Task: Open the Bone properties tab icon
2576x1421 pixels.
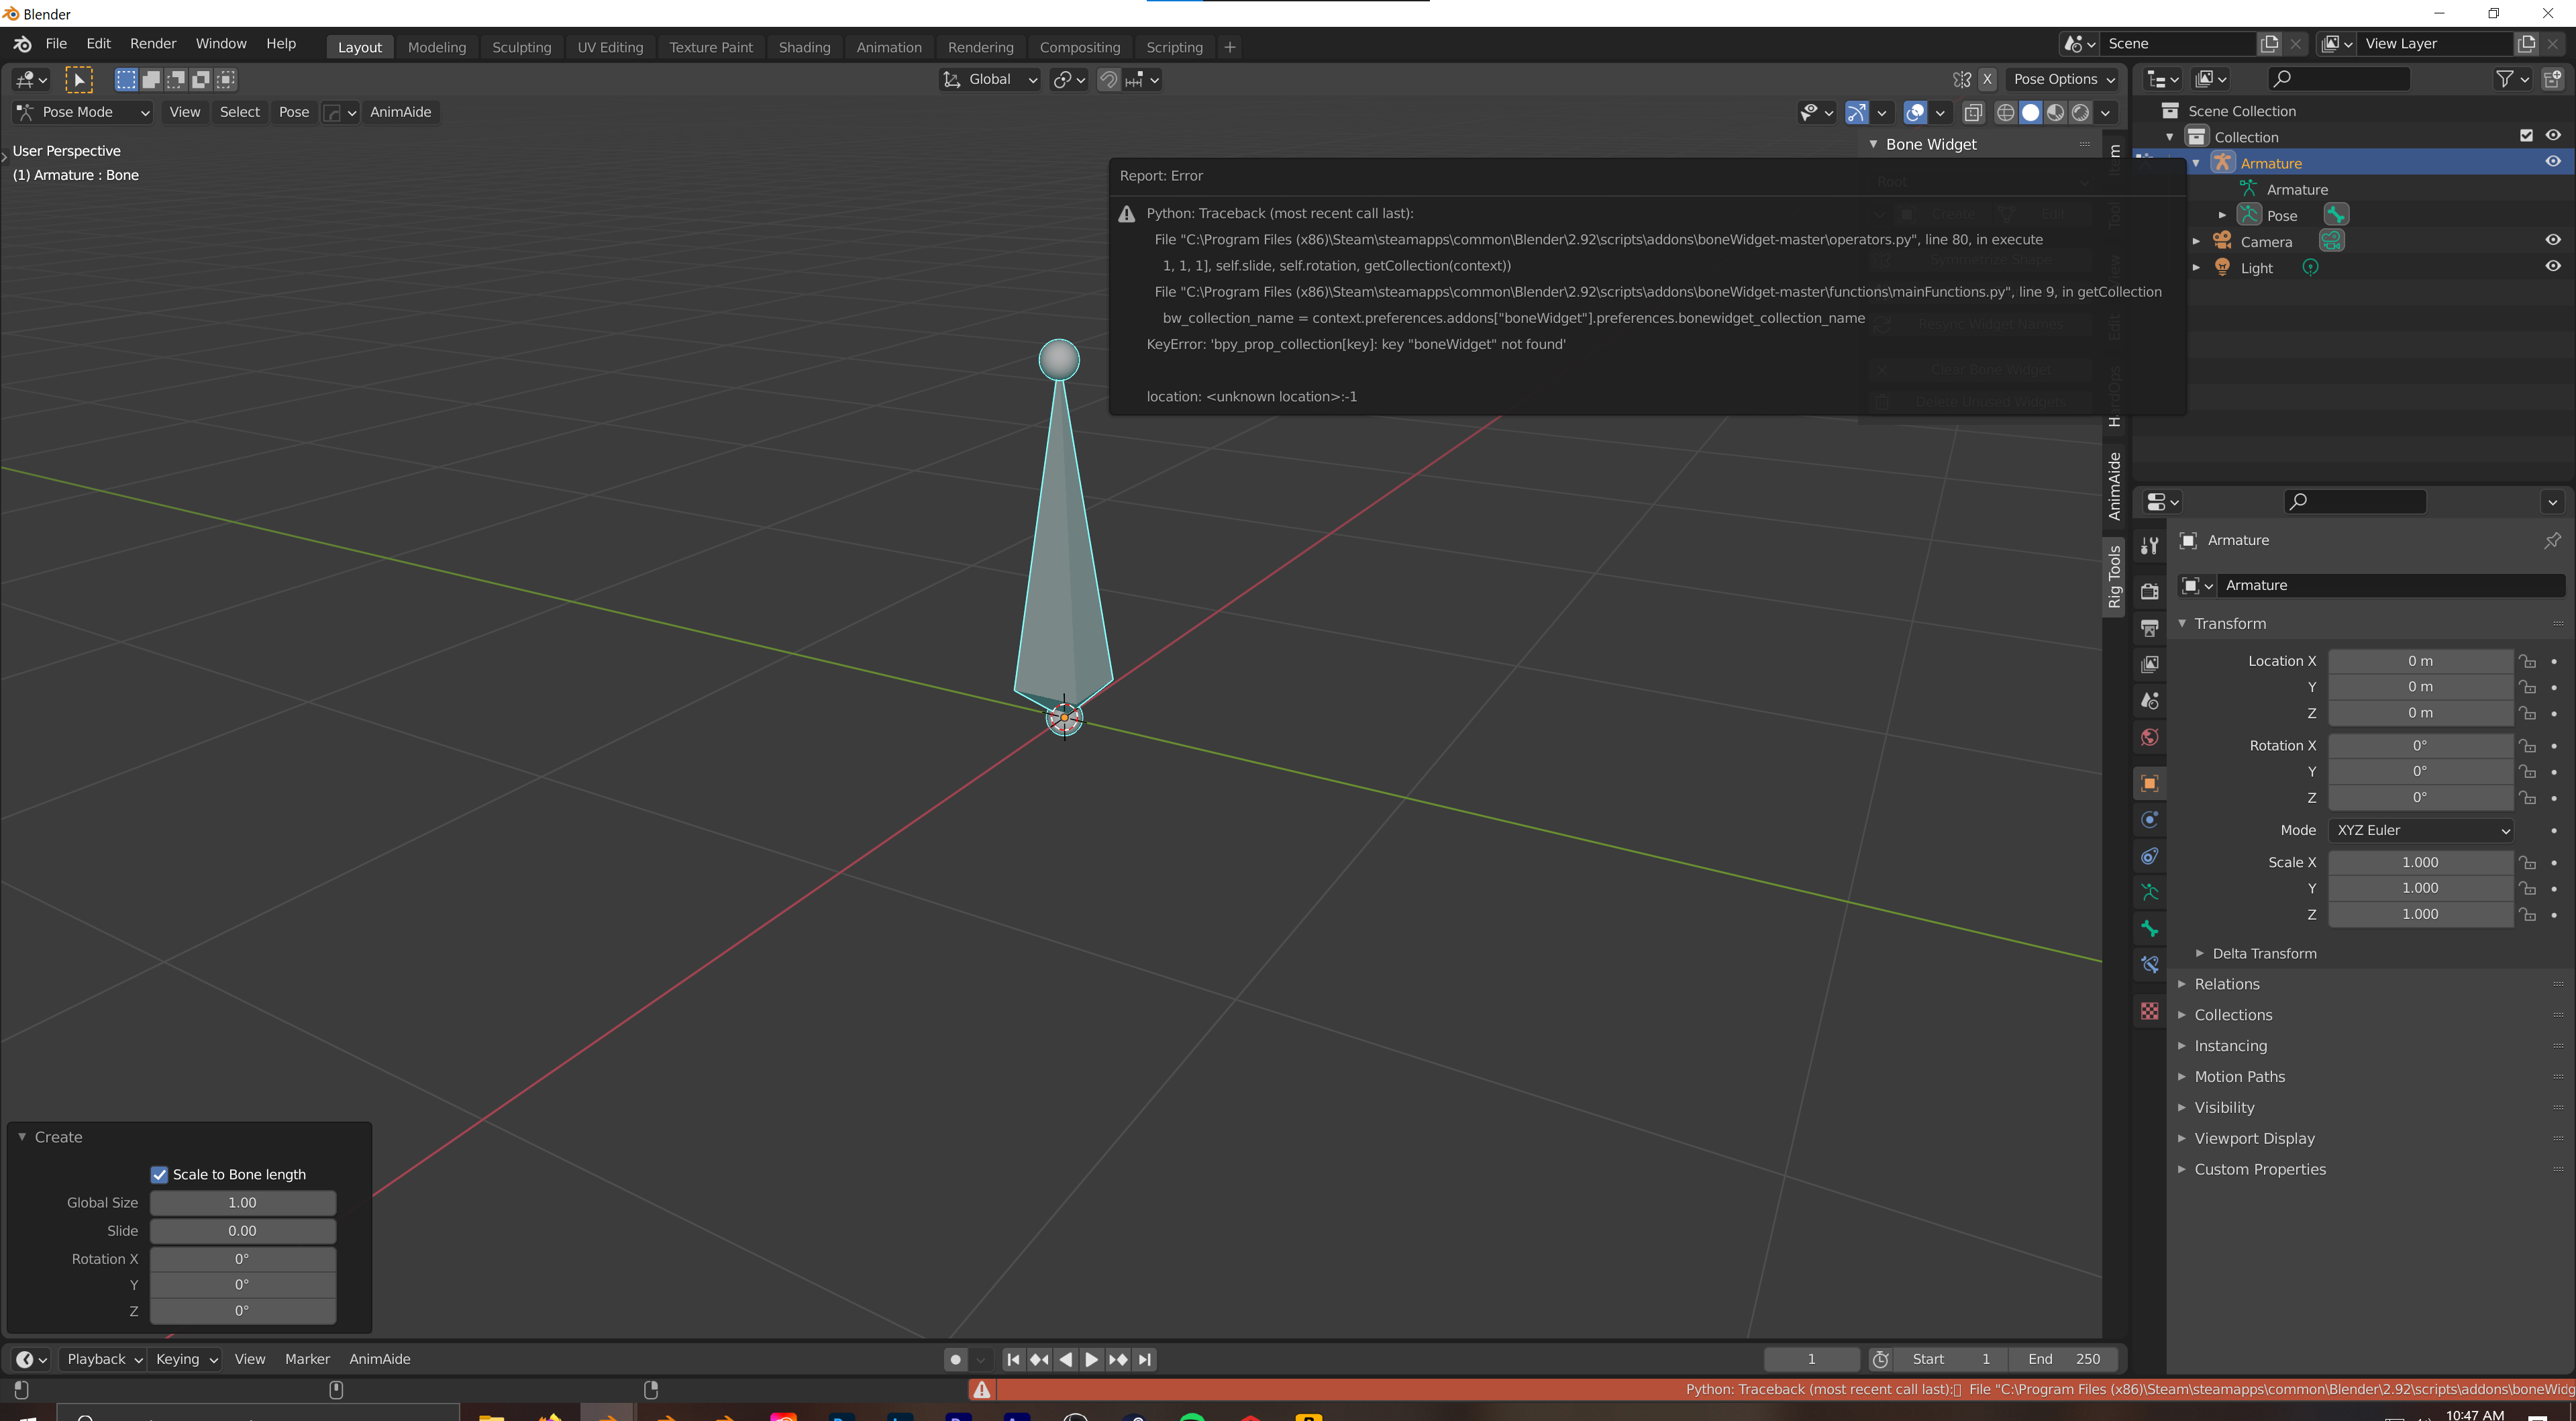Action: tap(2149, 929)
